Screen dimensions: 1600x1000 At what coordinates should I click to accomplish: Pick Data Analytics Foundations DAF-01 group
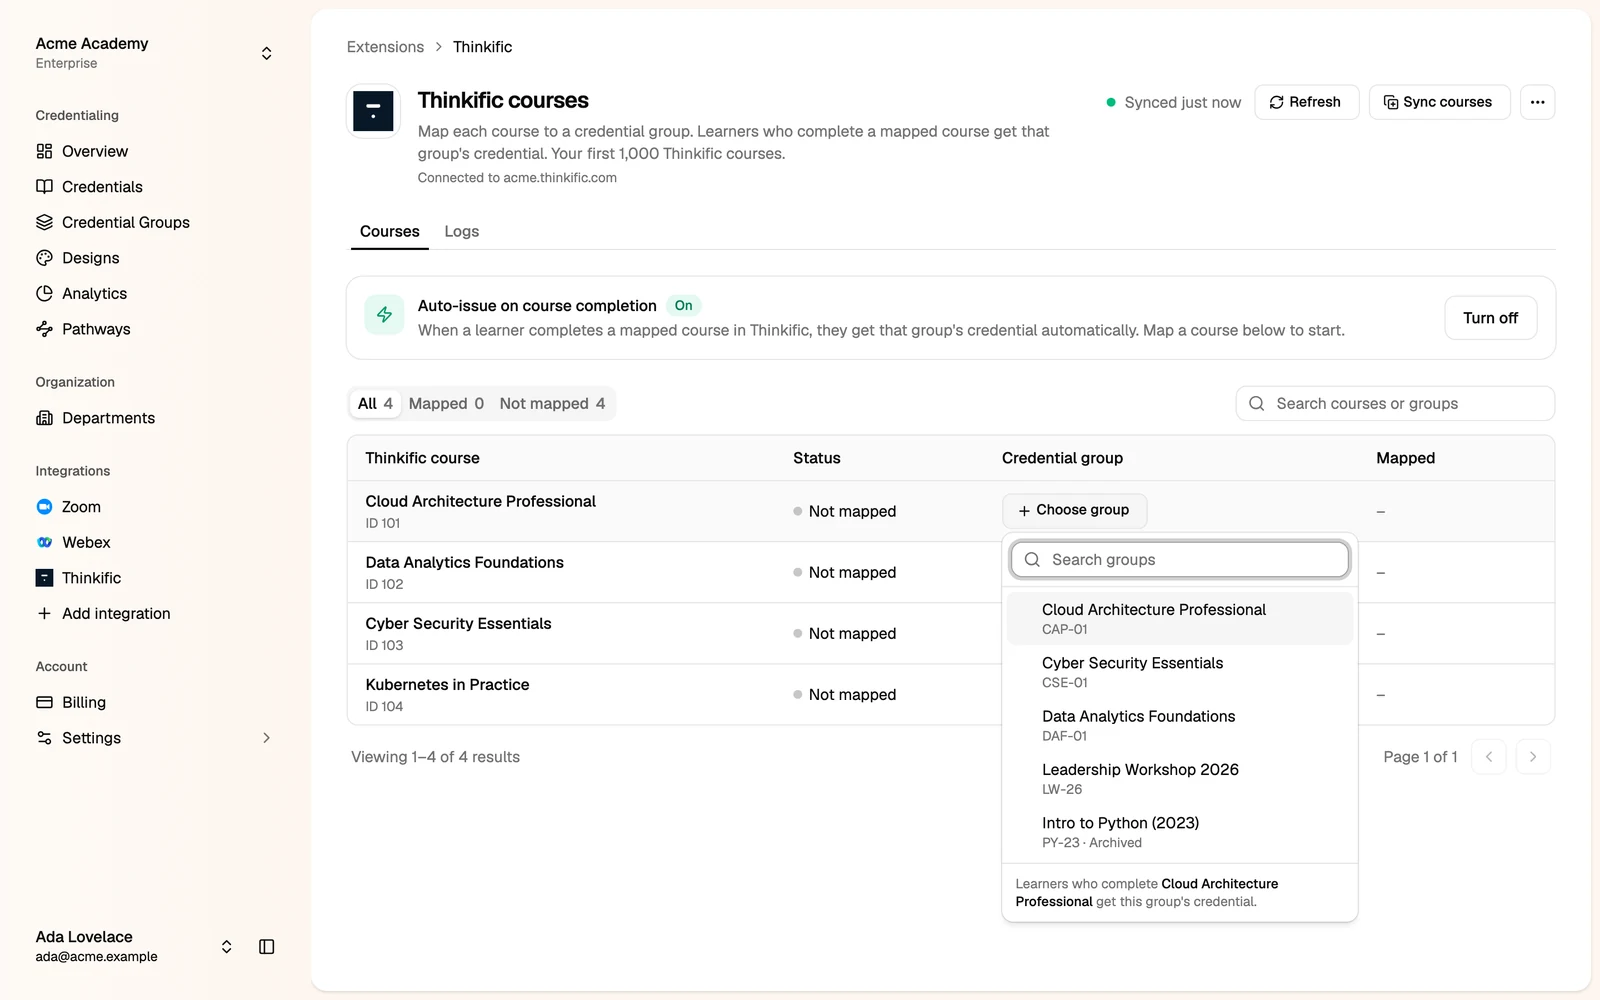click(x=1180, y=725)
